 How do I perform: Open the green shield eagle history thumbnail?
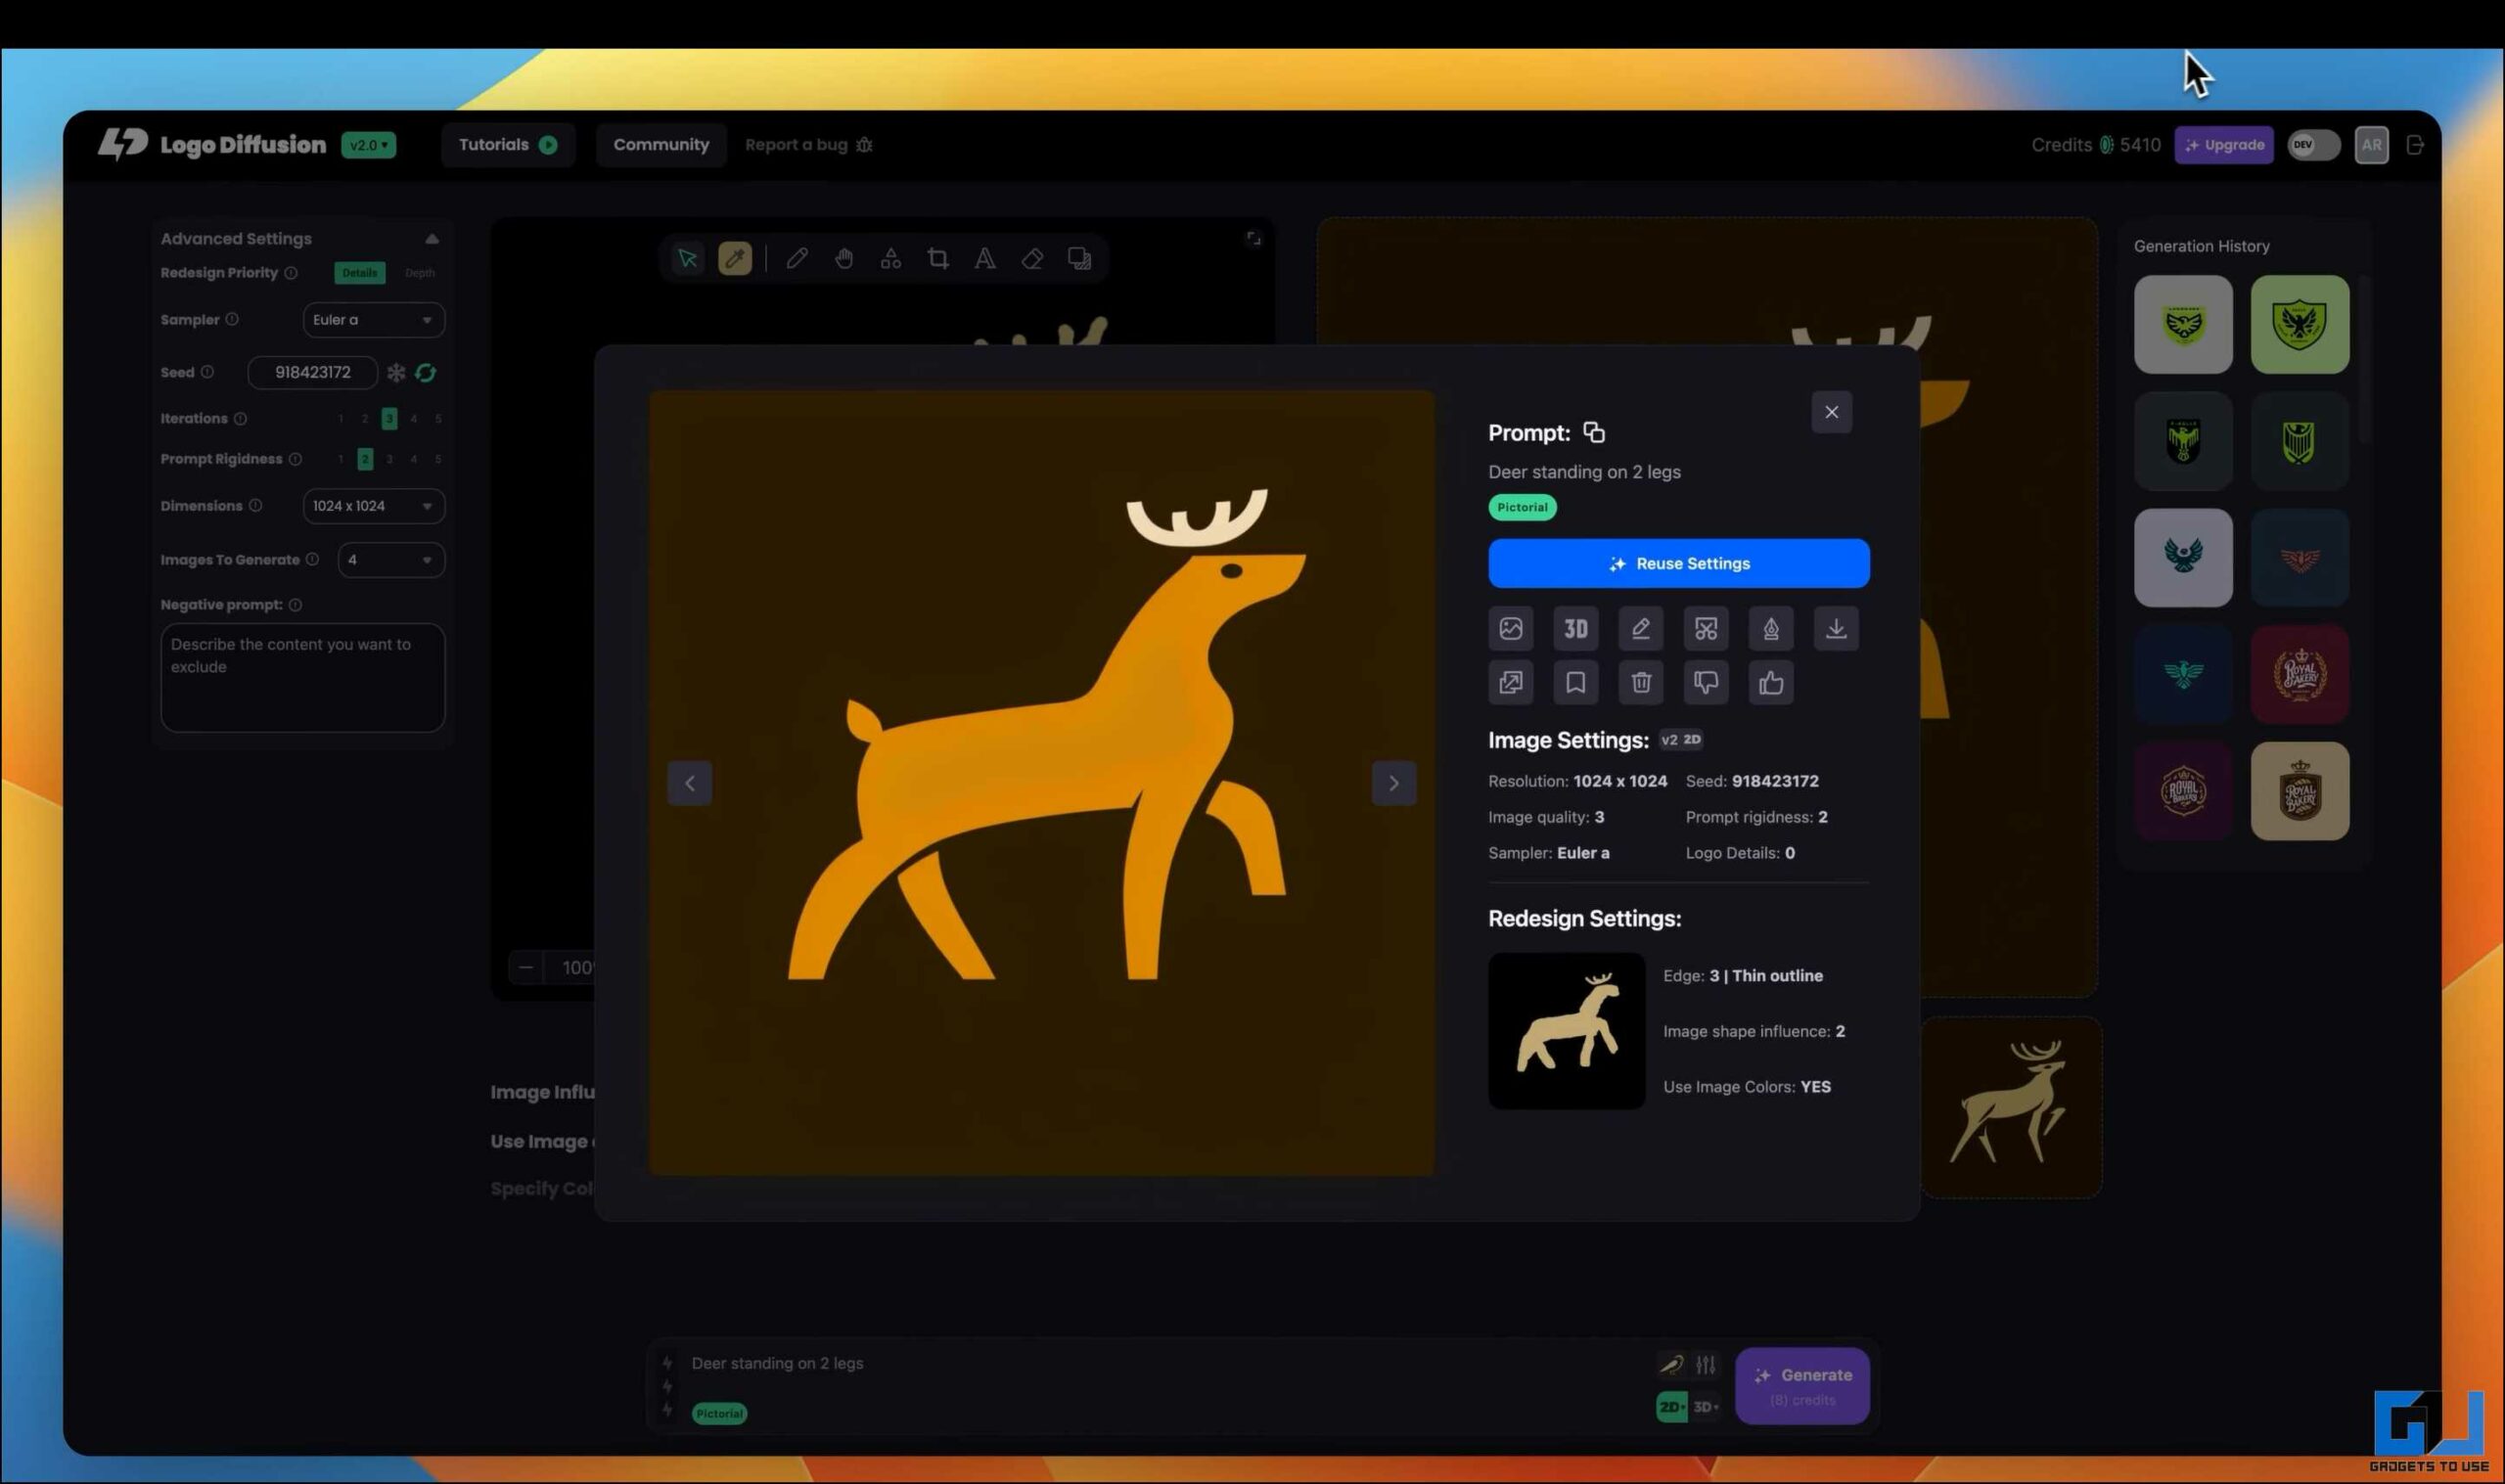pyautogui.click(x=2299, y=324)
